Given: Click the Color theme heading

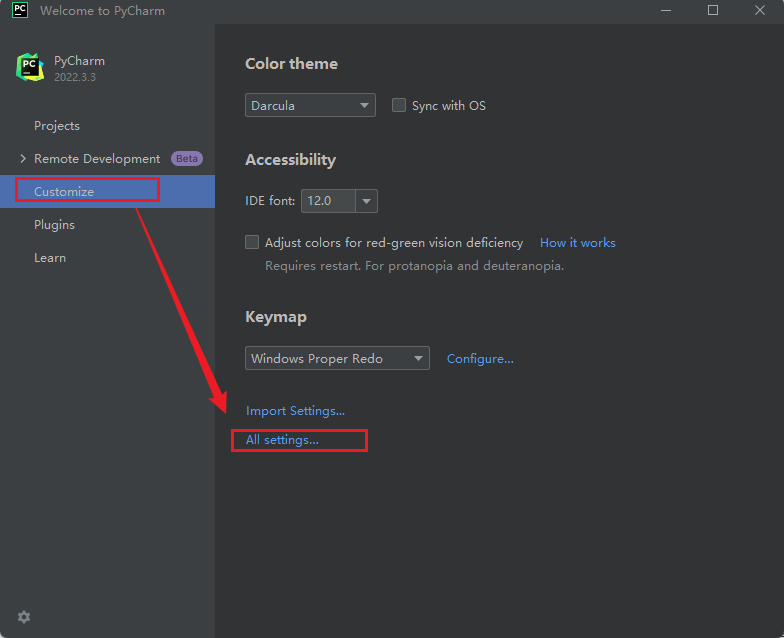Looking at the screenshot, I should (292, 64).
